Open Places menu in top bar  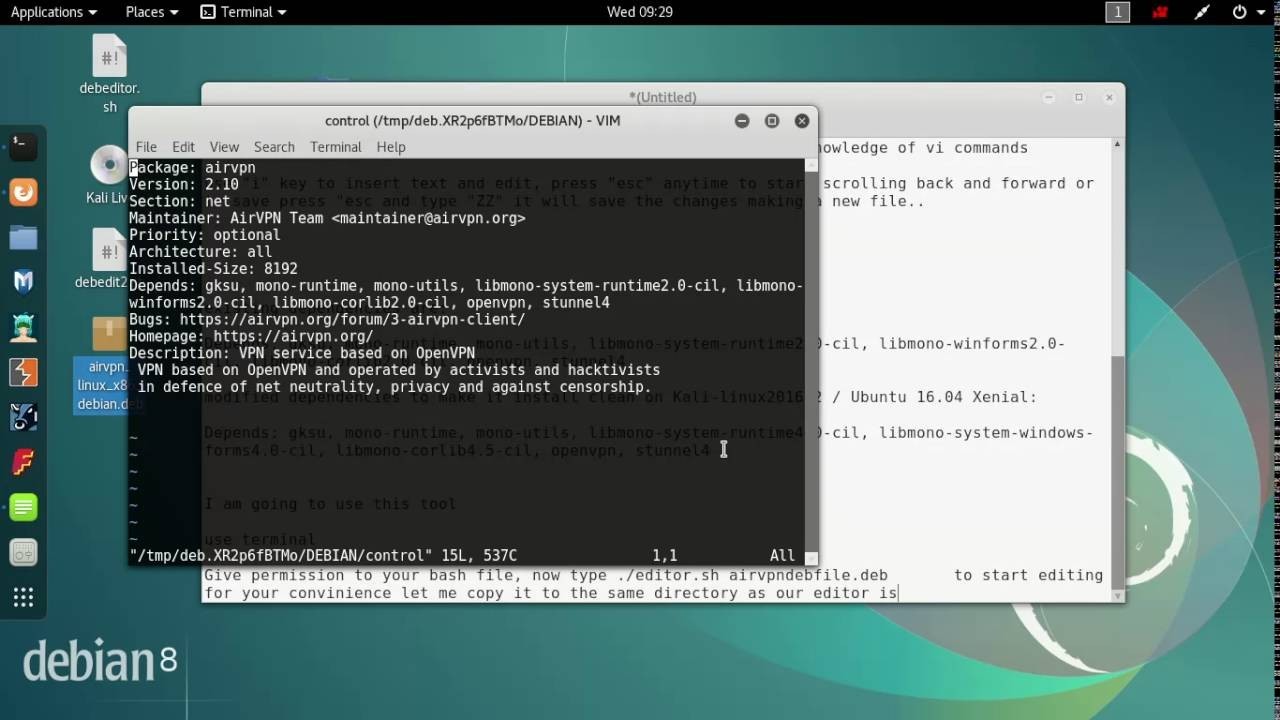click(x=151, y=12)
